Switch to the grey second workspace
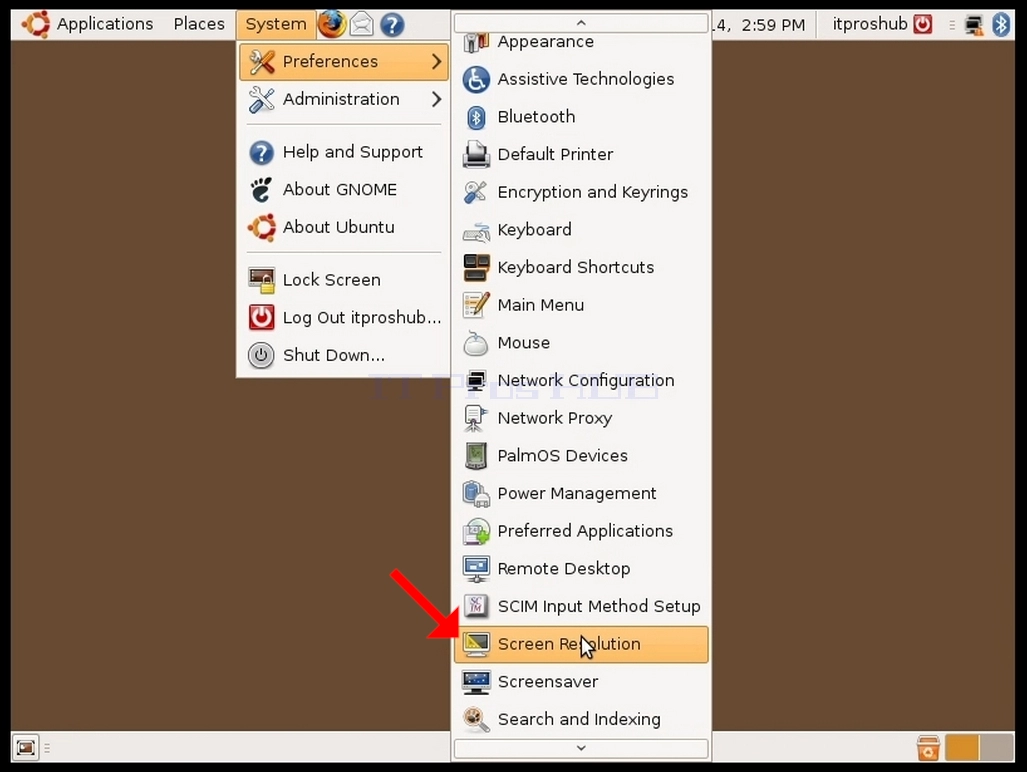 (996, 748)
